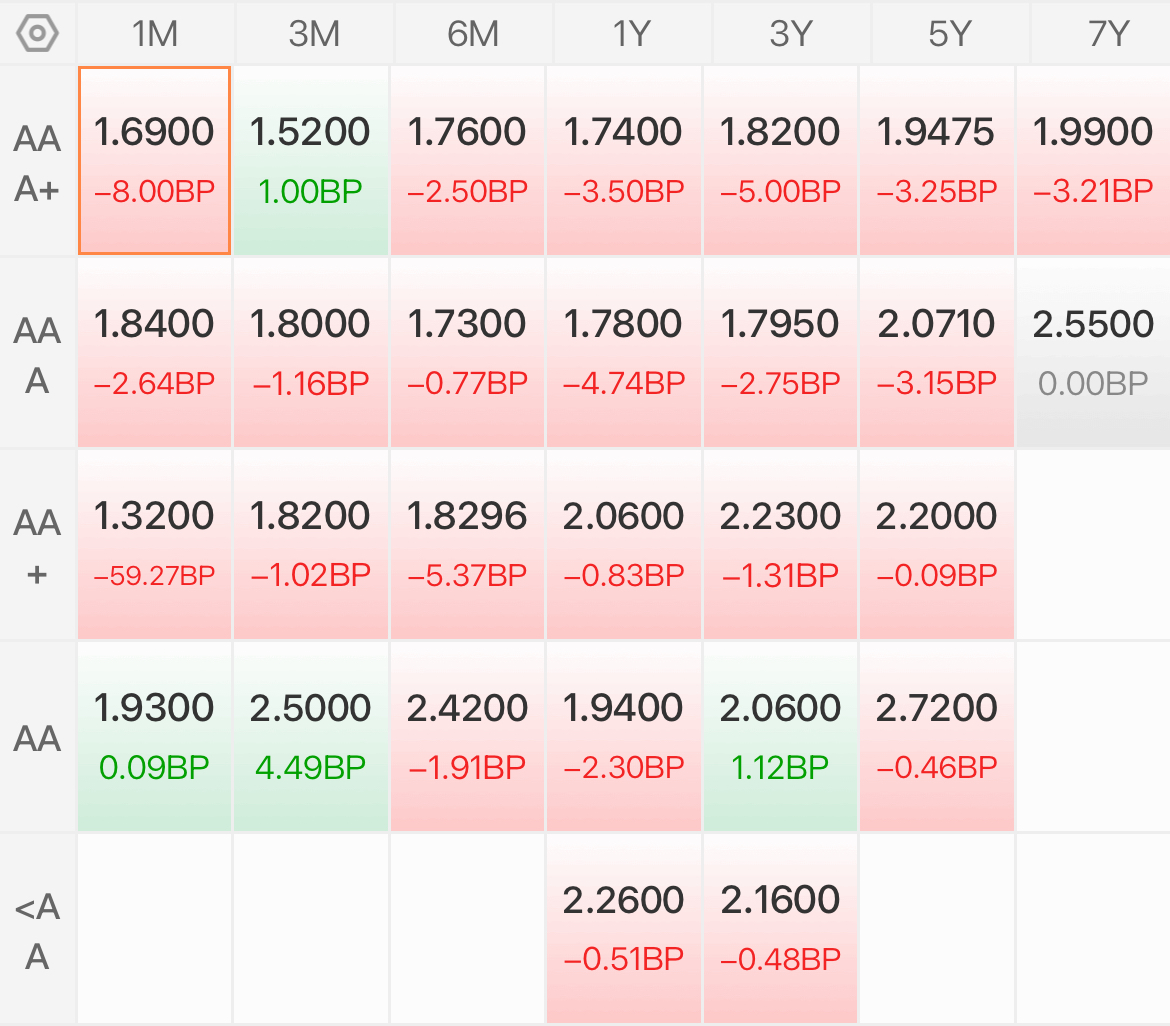1170x1026 pixels.
Task: Select the 1M column header
Action: pos(155,34)
